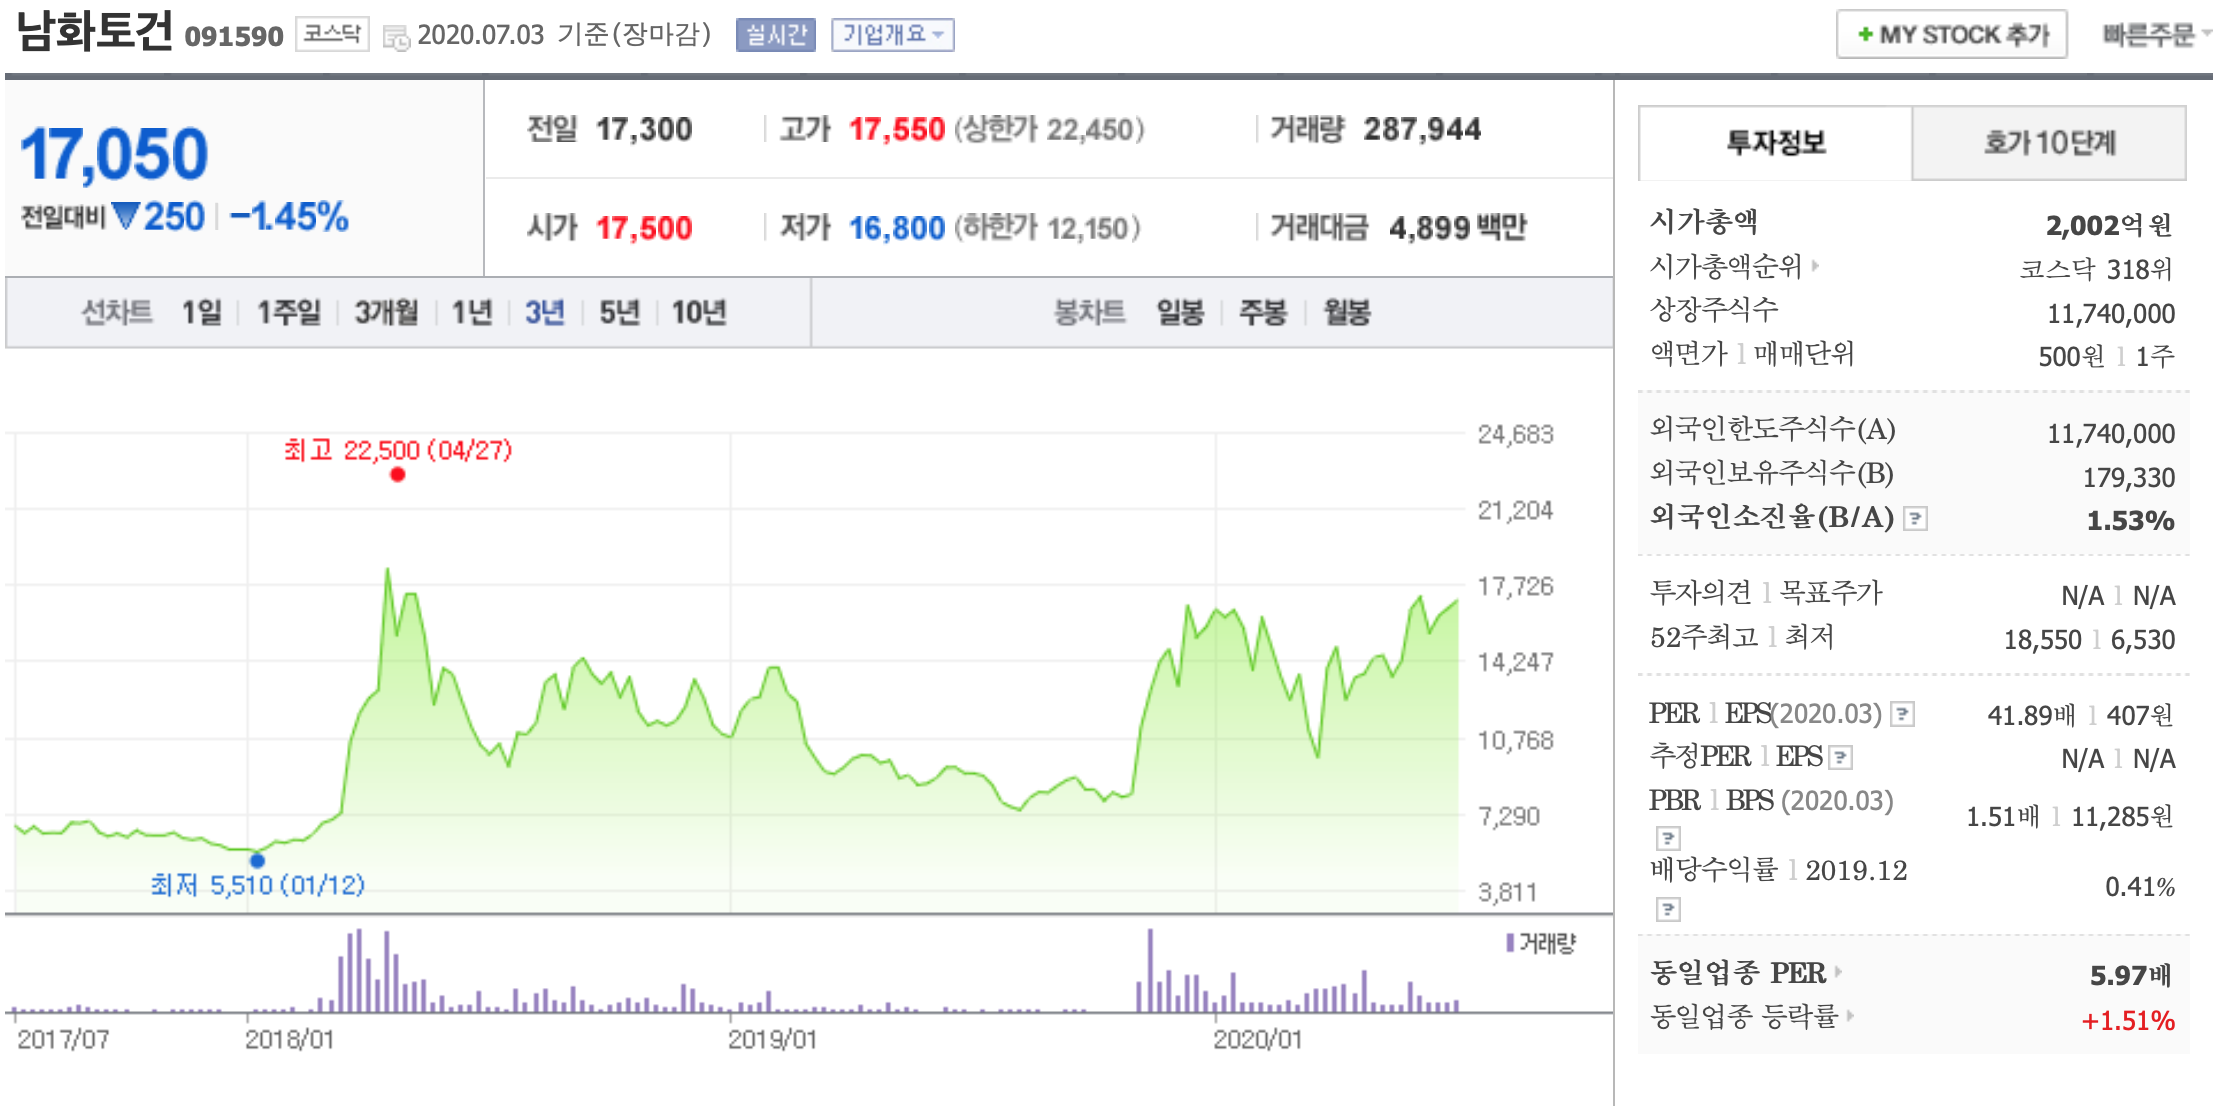This screenshot has height=1106, width=2222.
Task: Switch to the 투자정보 tab
Action: [1776, 143]
